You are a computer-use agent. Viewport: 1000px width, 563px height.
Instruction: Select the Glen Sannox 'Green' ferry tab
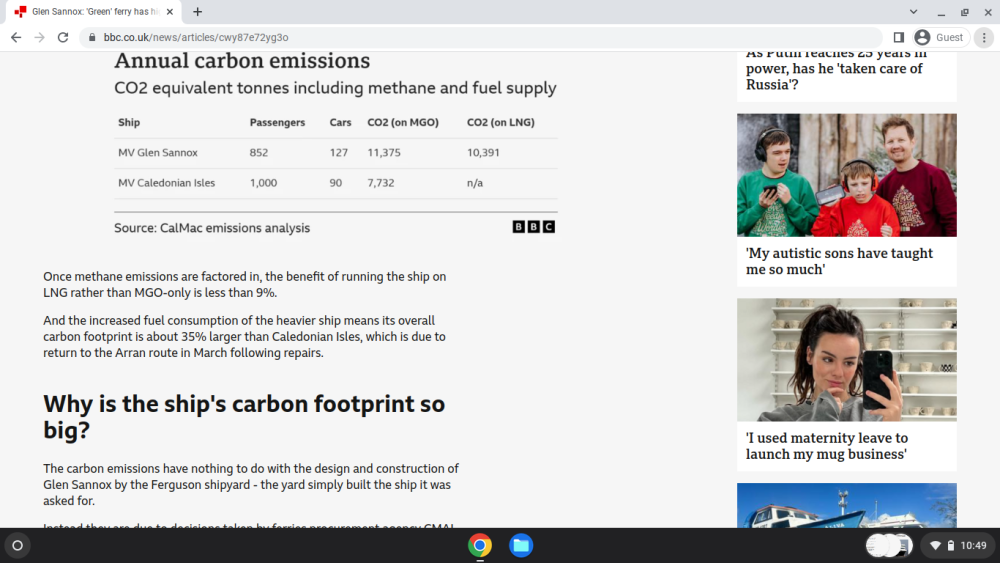[93, 11]
